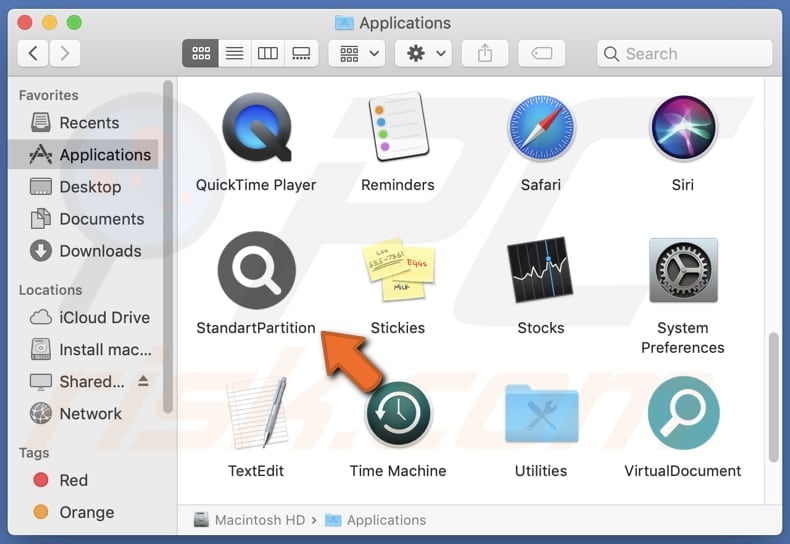Switch to column view
Screen dimensions: 790x544
(x=268, y=53)
